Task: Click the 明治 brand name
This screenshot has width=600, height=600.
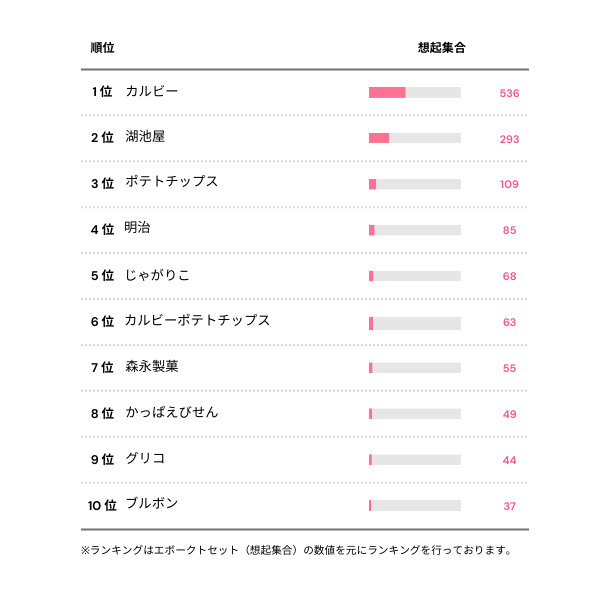Action: (138, 228)
